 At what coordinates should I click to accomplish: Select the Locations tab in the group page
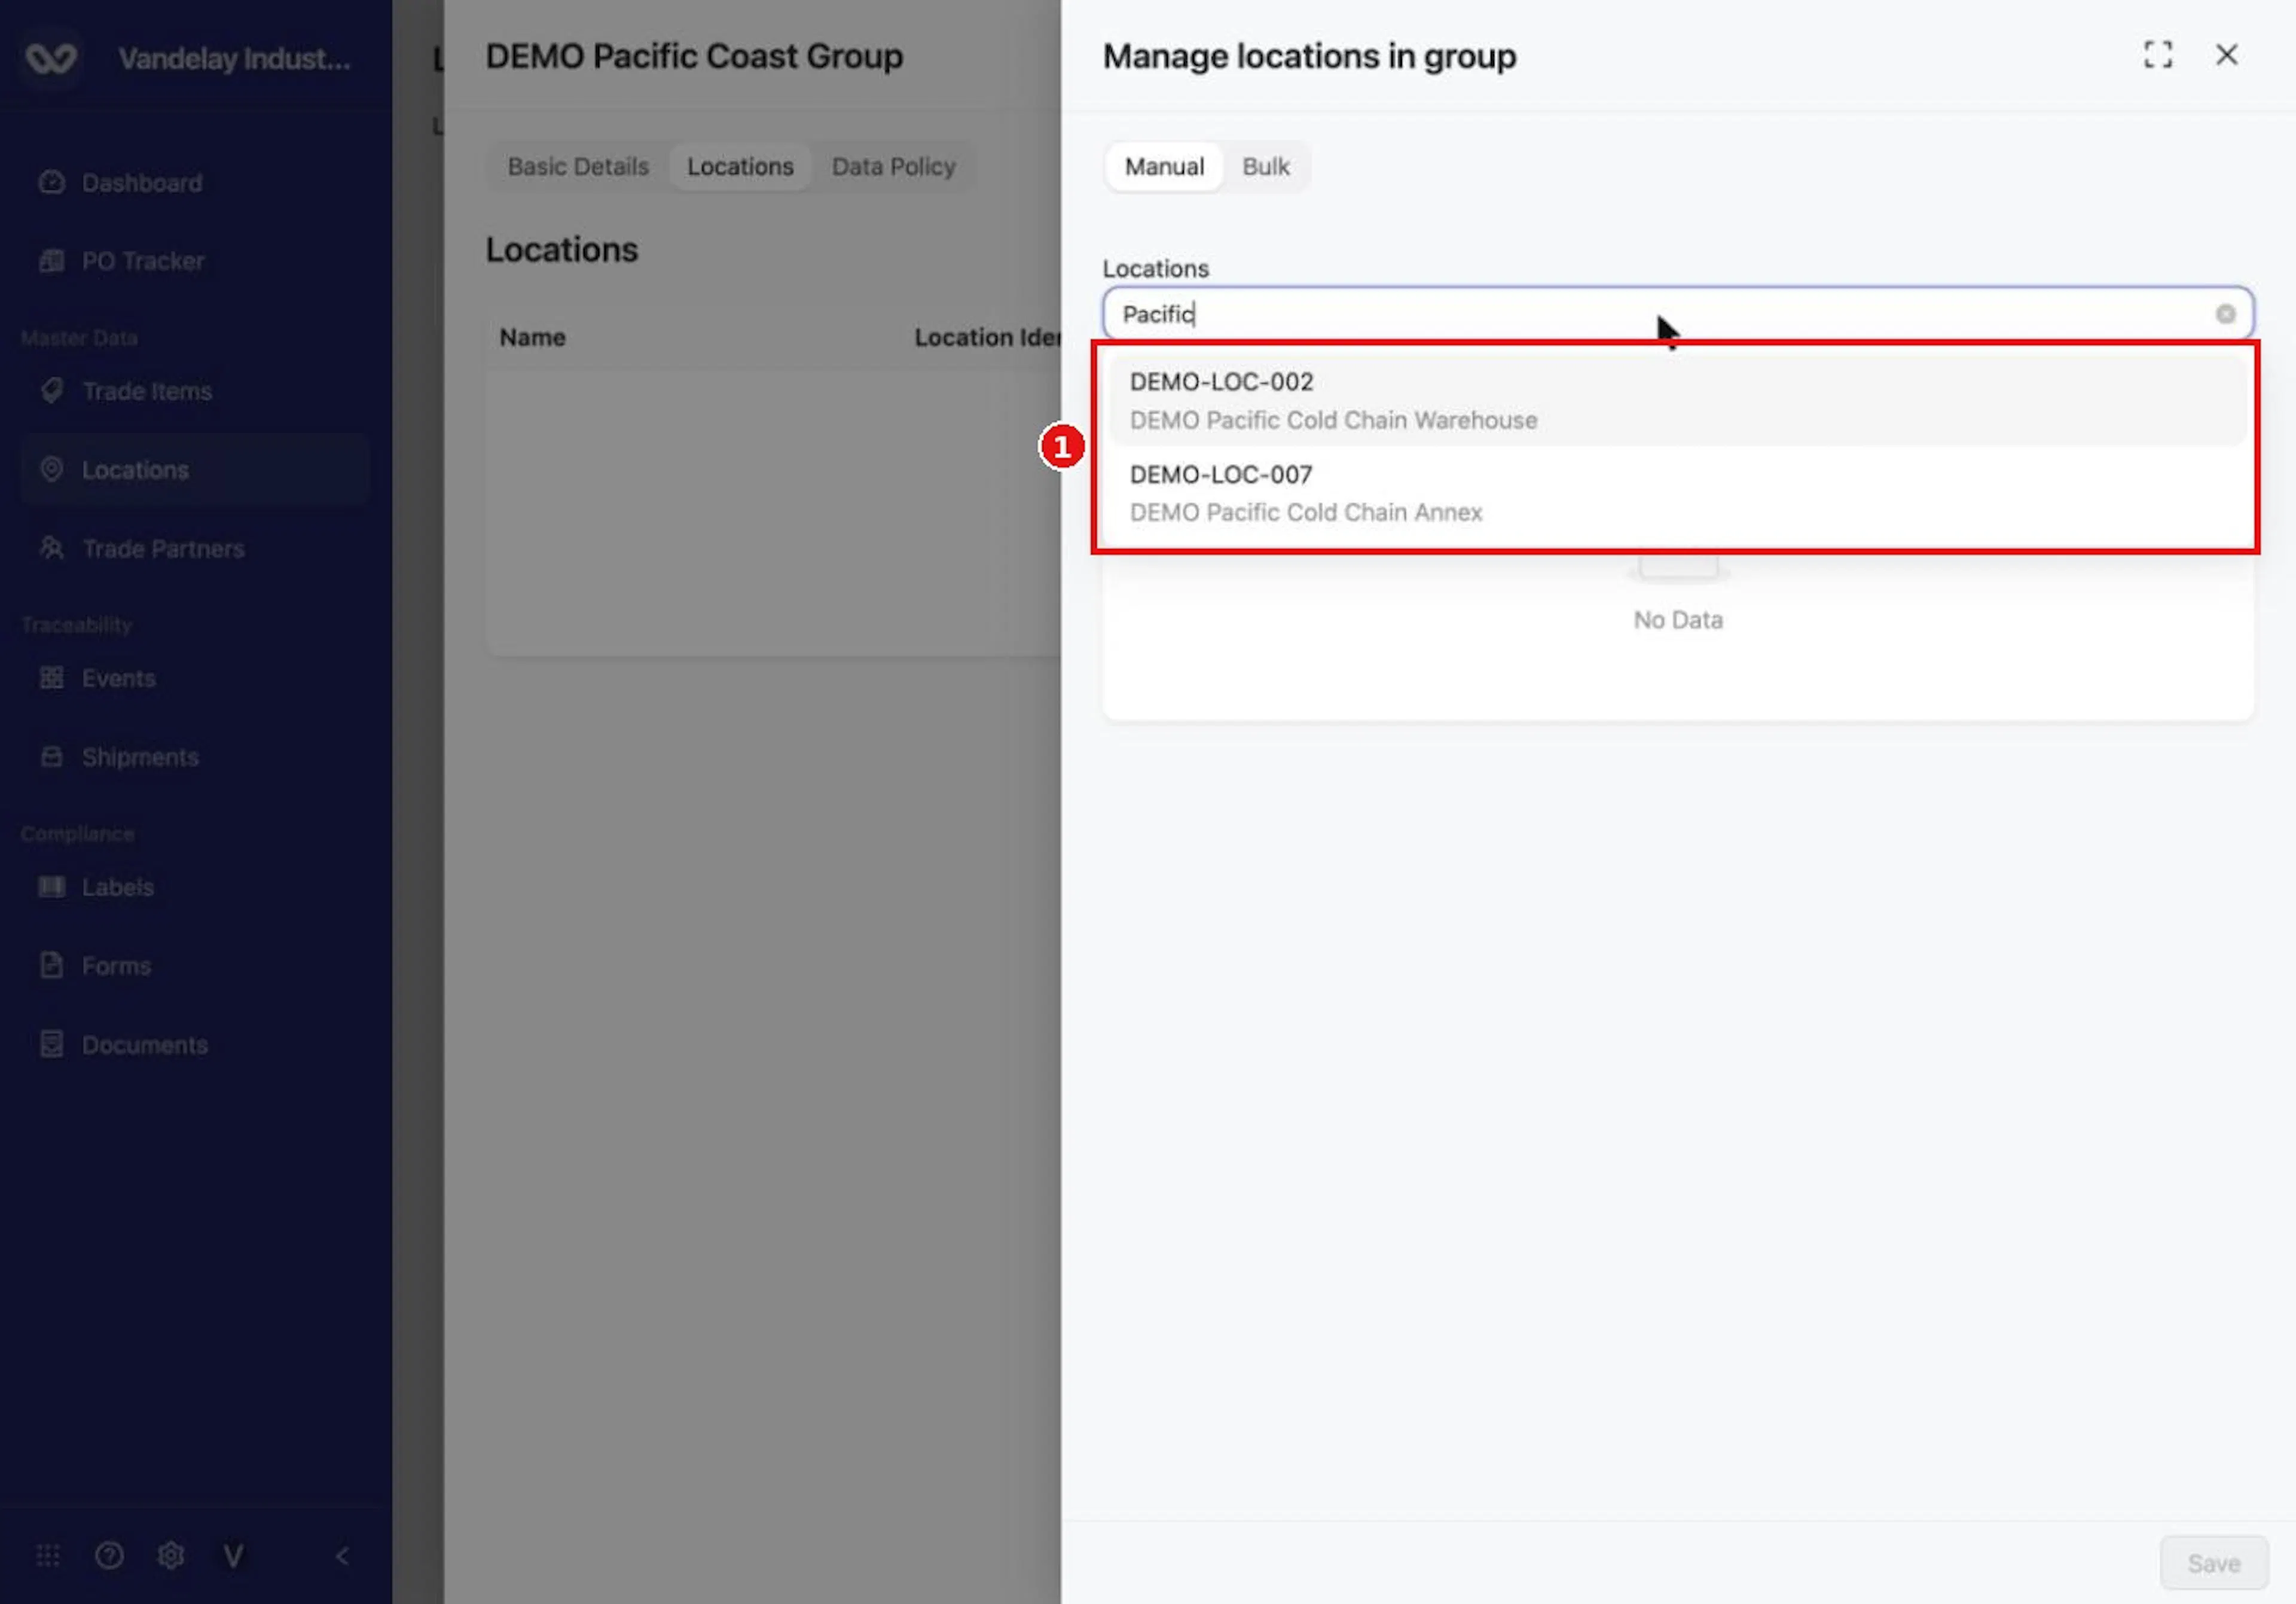point(740,167)
